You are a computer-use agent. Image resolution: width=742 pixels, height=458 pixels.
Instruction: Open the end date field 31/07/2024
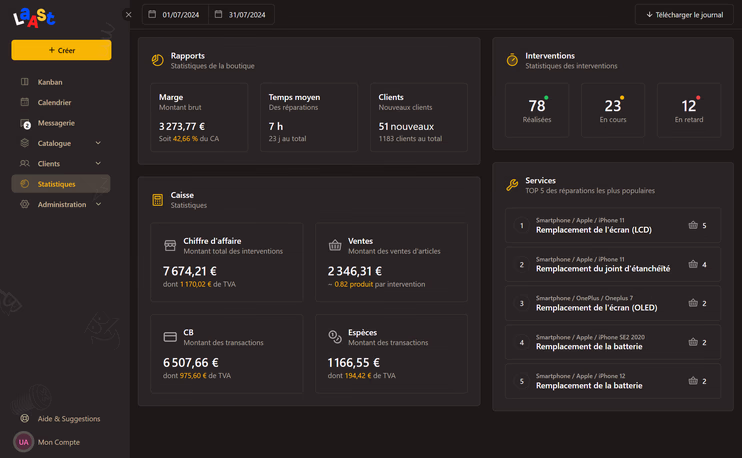tap(241, 15)
